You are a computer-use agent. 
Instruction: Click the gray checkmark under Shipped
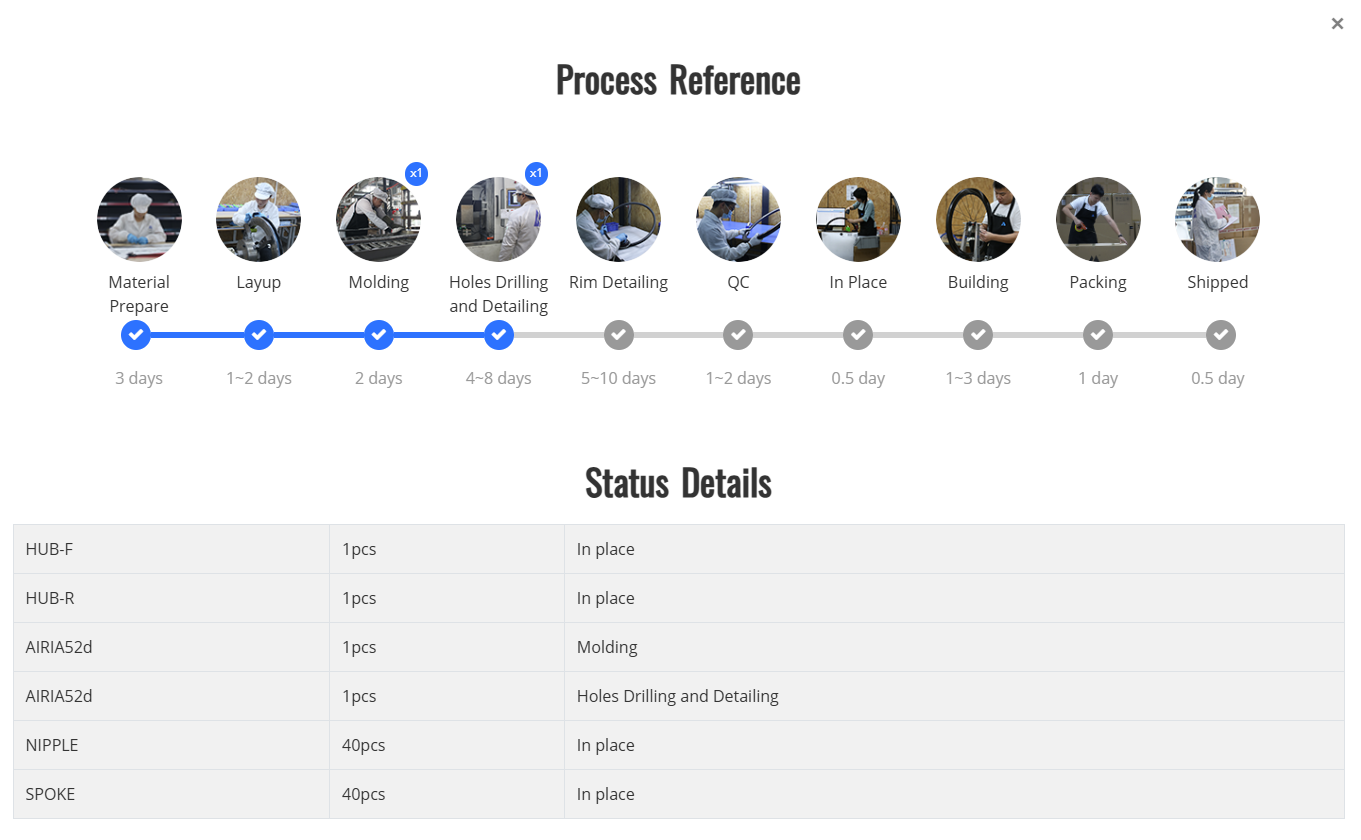click(1220, 335)
